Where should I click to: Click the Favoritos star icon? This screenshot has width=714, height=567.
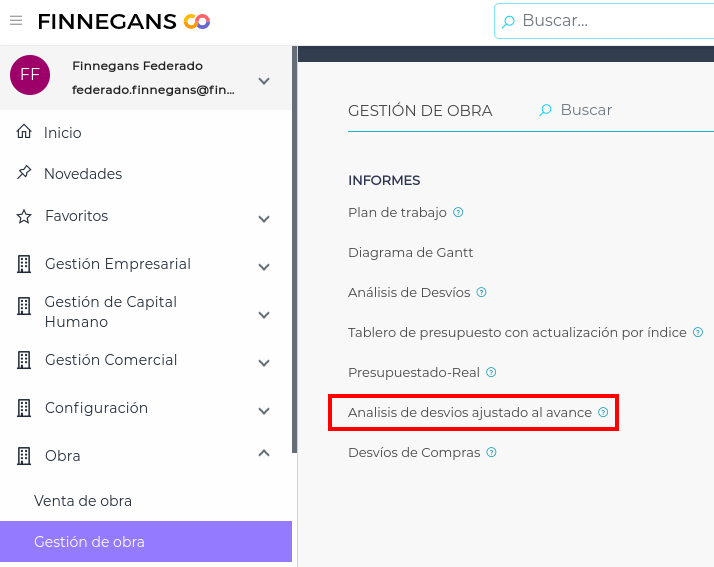coord(24,216)
